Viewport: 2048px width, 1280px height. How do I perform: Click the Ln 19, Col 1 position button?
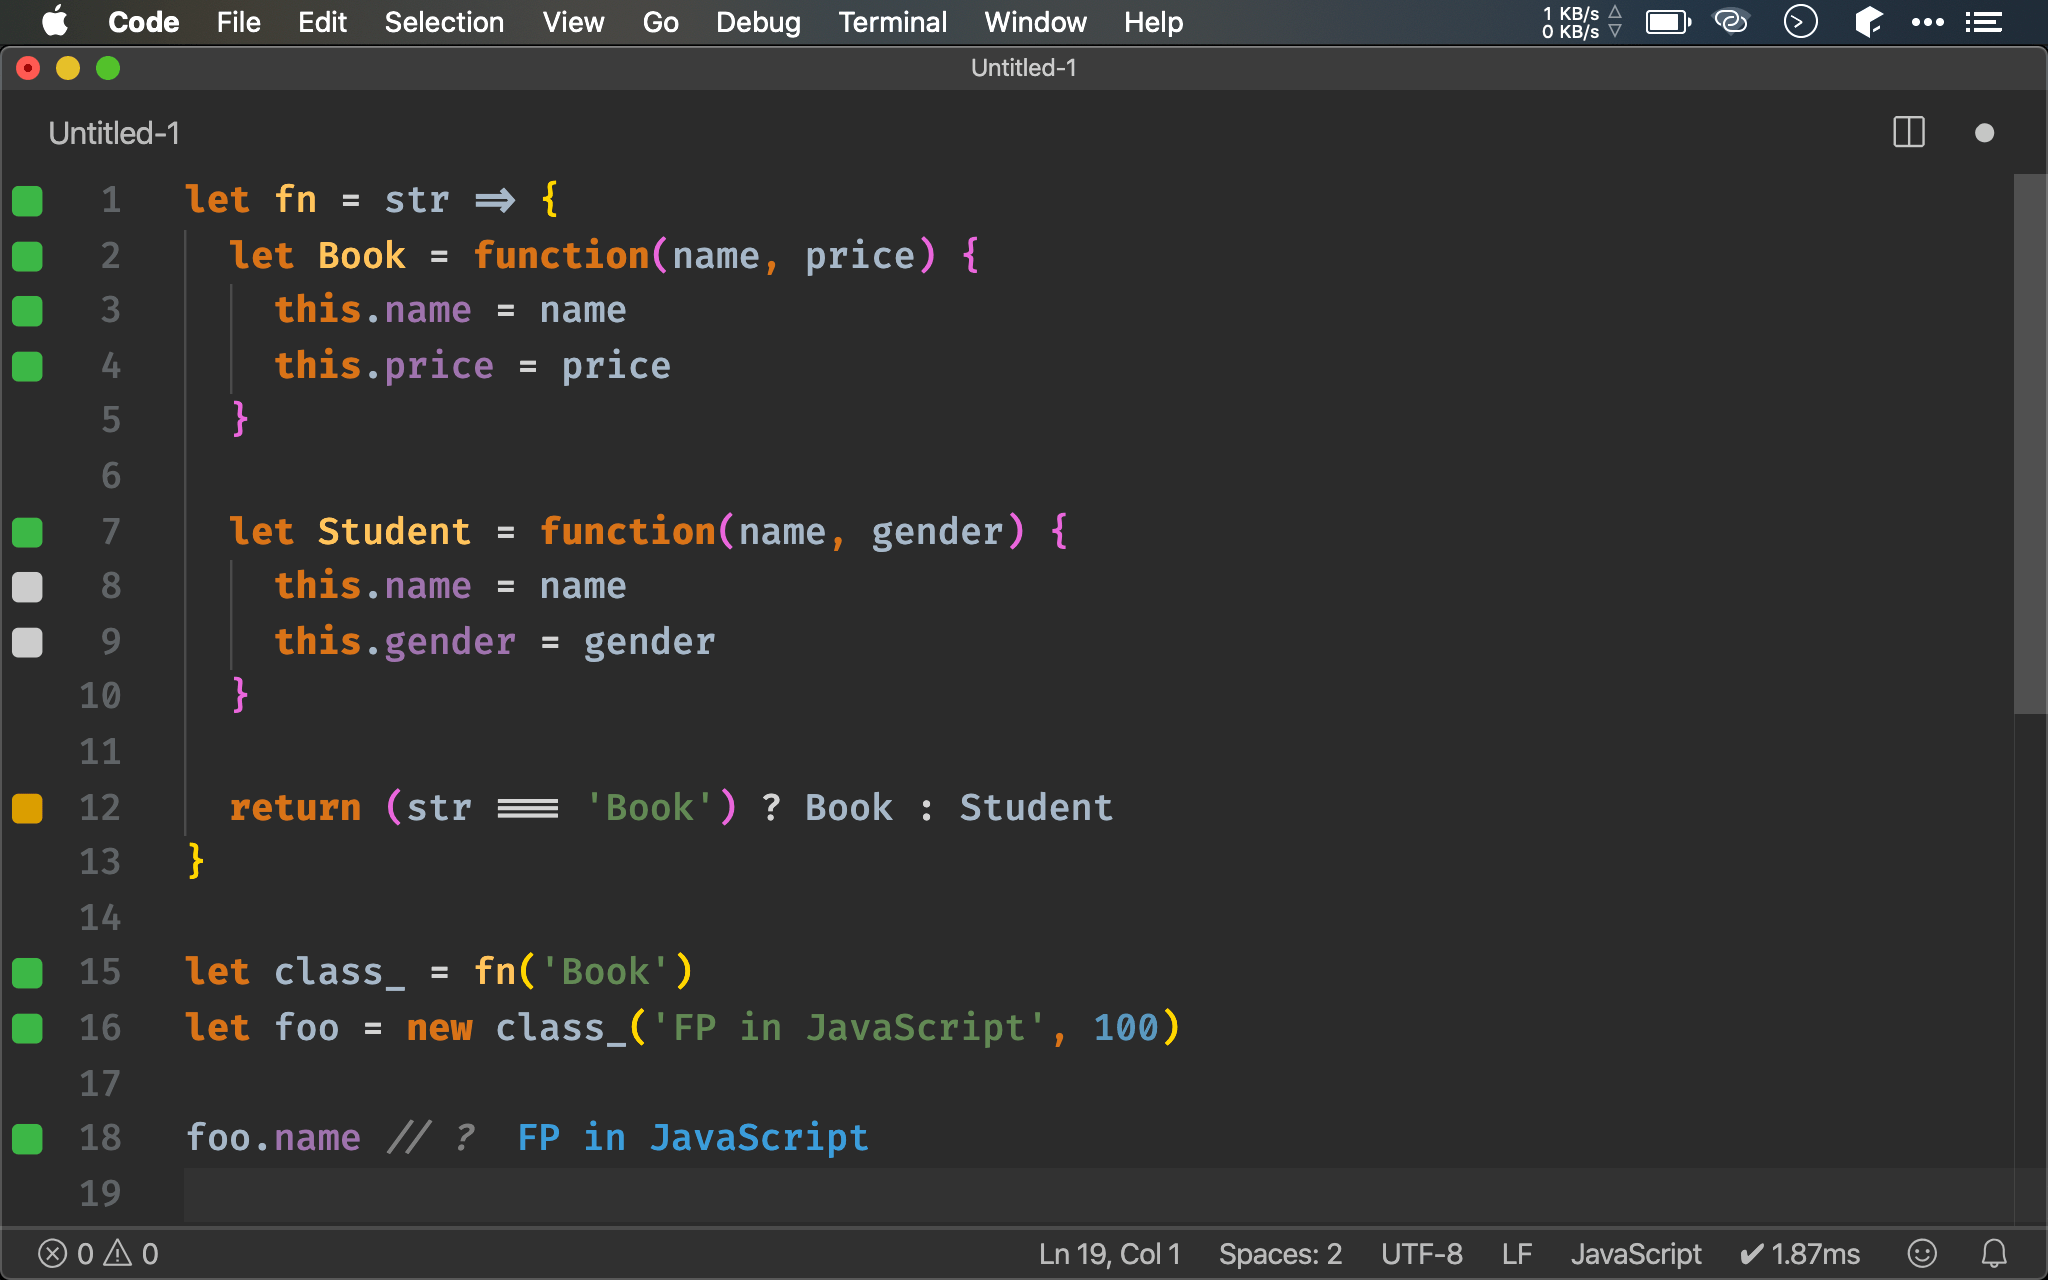tap(1109, 1253)
